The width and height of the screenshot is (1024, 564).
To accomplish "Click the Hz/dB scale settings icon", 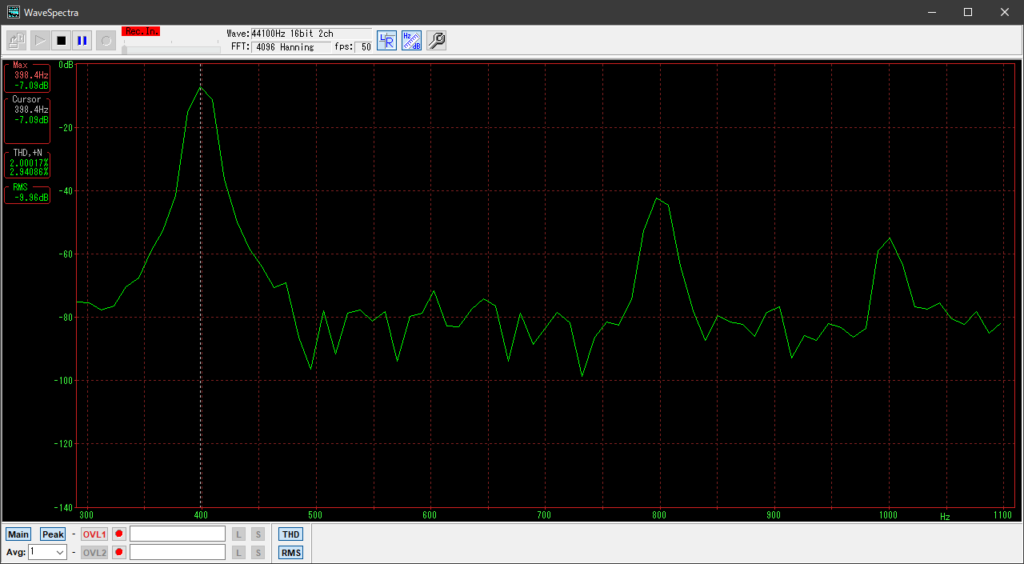I will click(411, 40).
